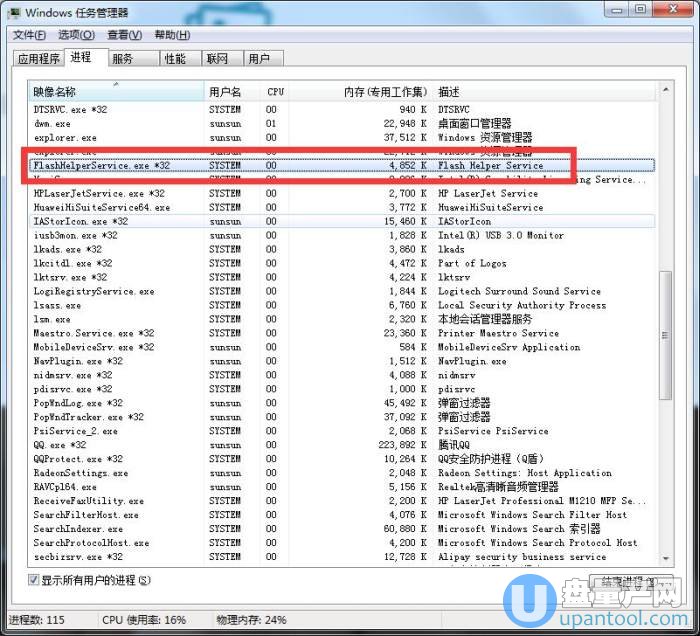Switch to the 性能 tab
This screenshot has width=700, height=636.
175,59
